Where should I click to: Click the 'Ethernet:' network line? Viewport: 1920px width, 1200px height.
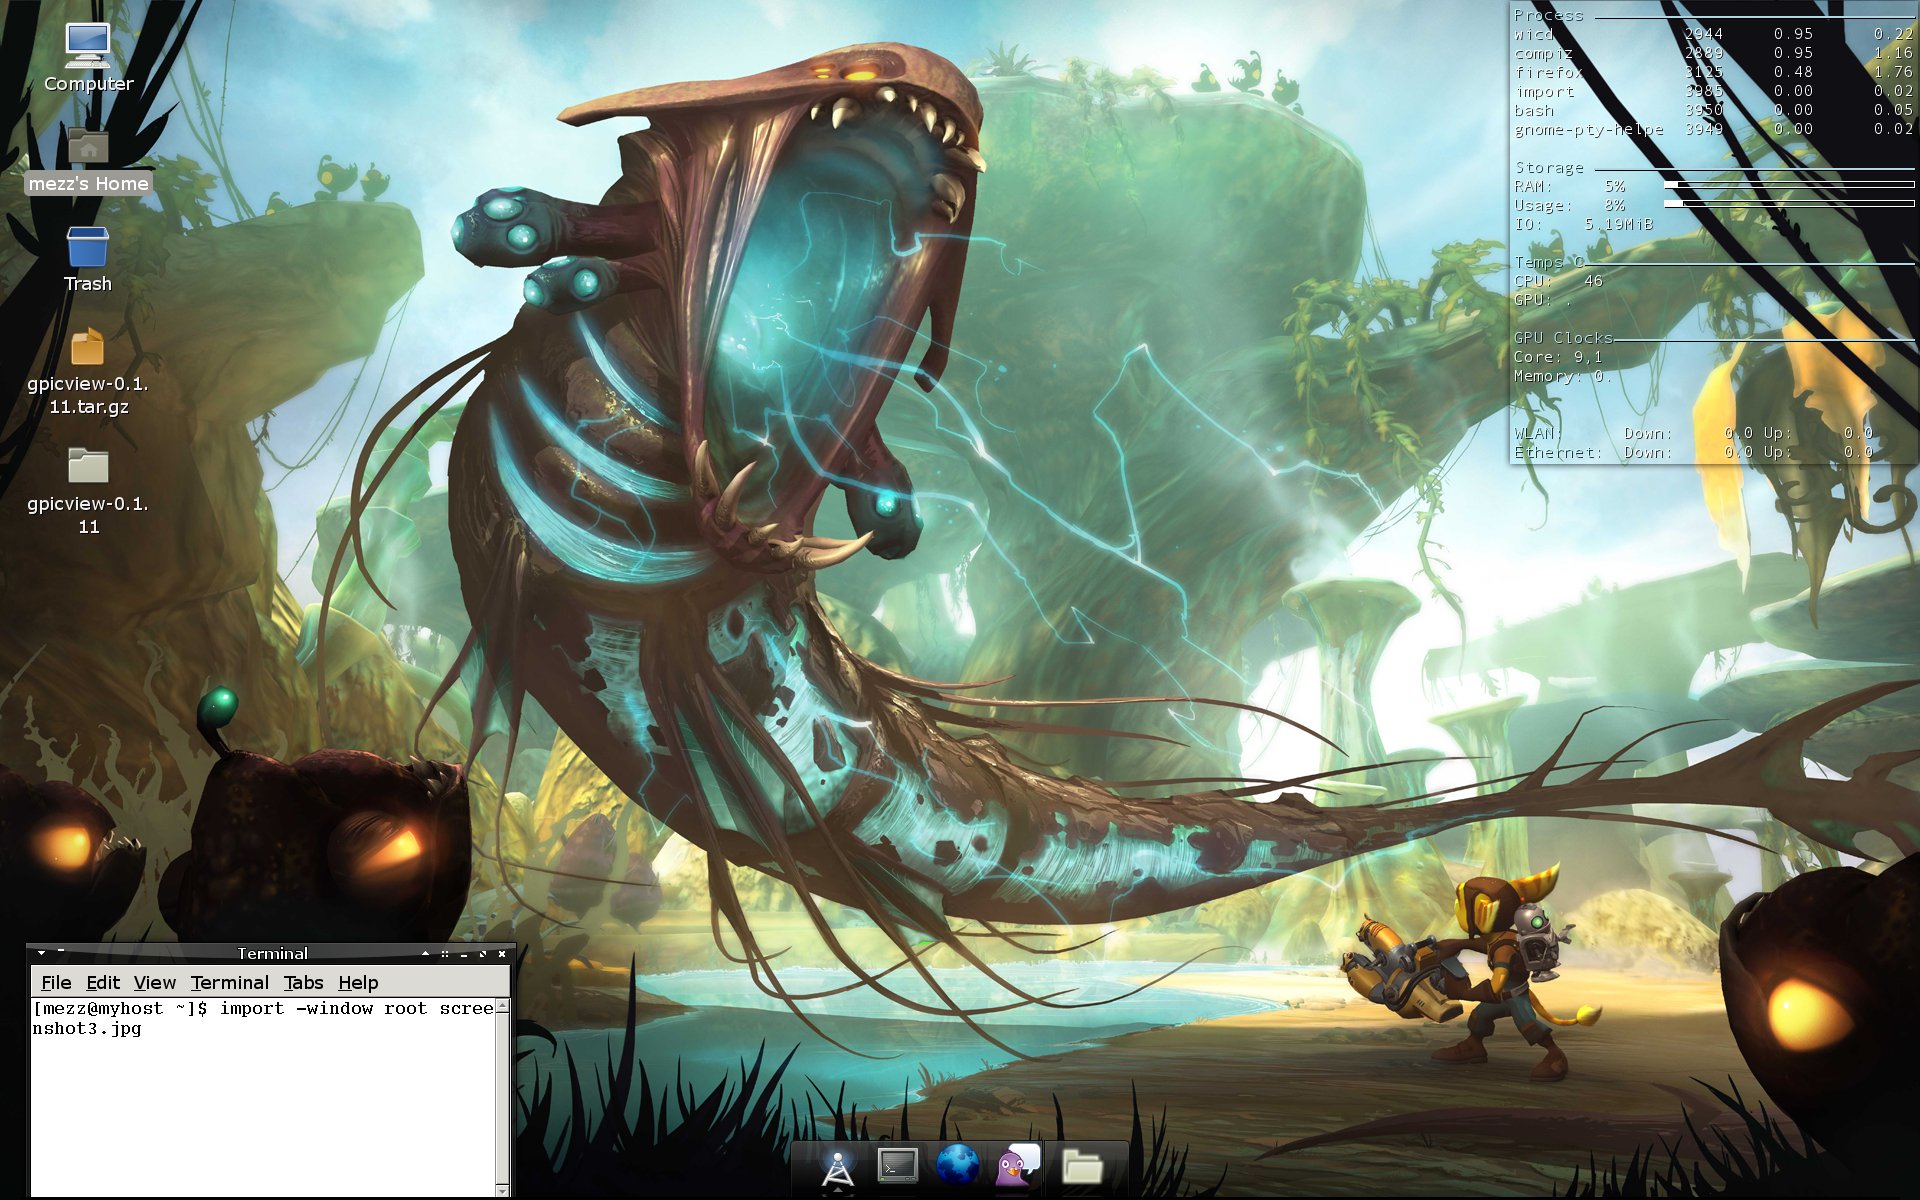pyautogui.click(x=1693, y=452)
